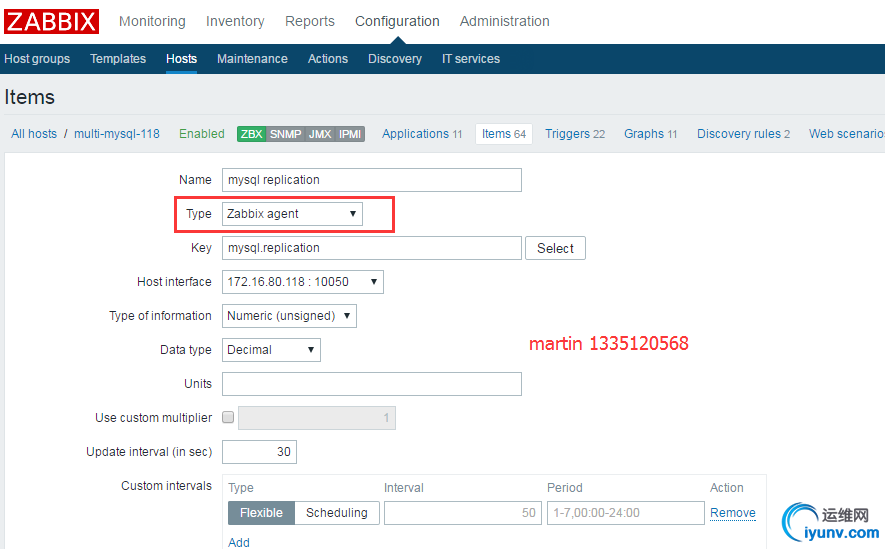885x549 pixels.
Task: Go to IT services submenu
Action: click(x=471, y=59)
